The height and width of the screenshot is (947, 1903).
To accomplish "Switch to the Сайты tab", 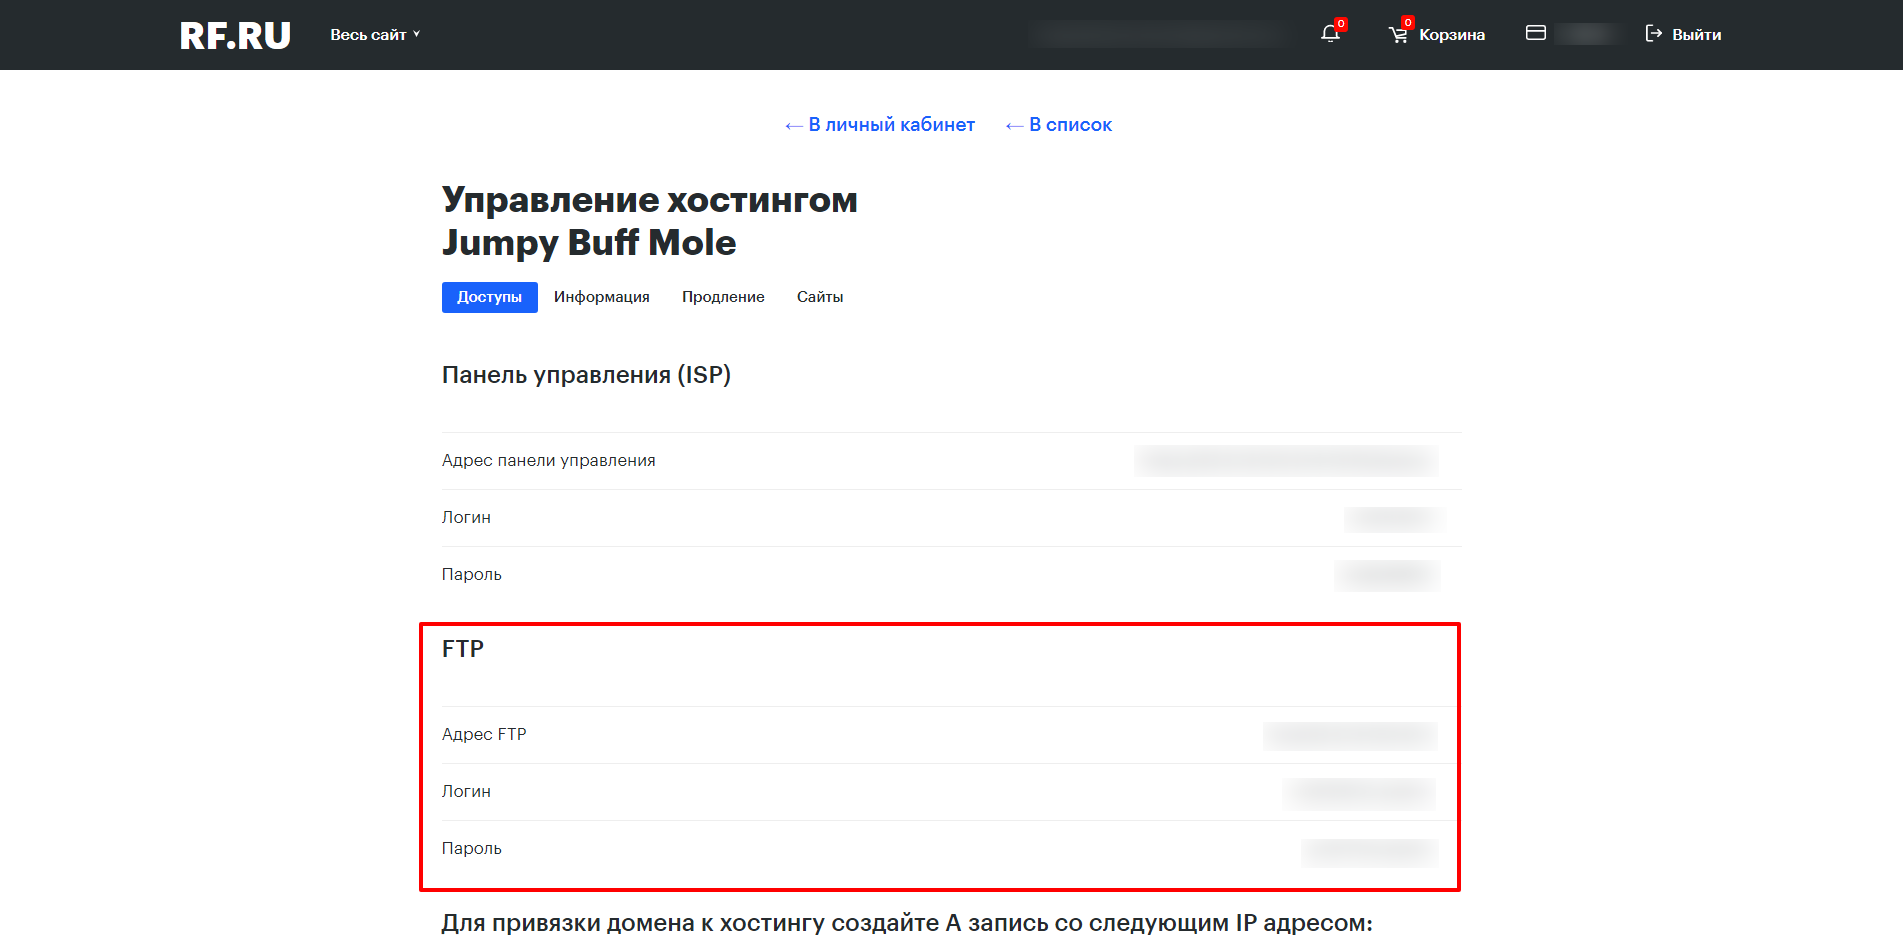I will coord(819,297).
